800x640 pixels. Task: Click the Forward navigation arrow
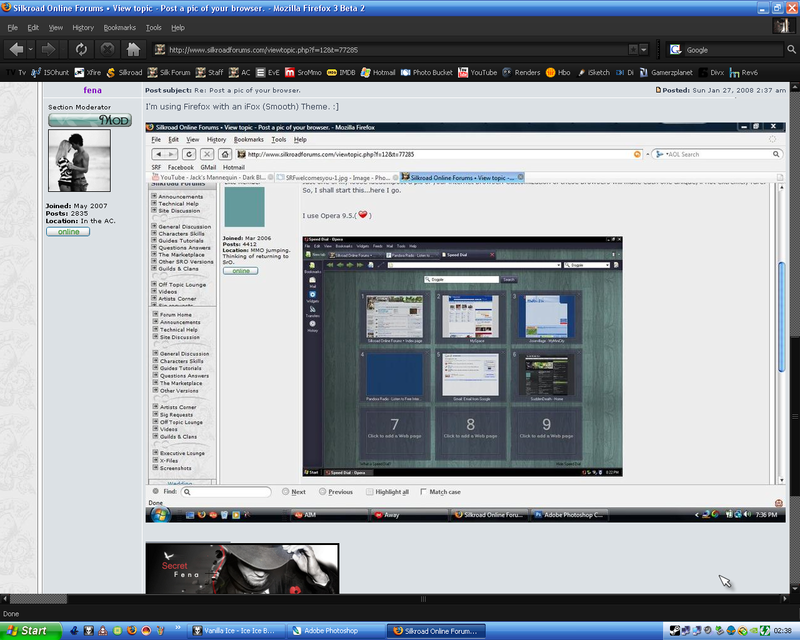(x=46, y=49)
